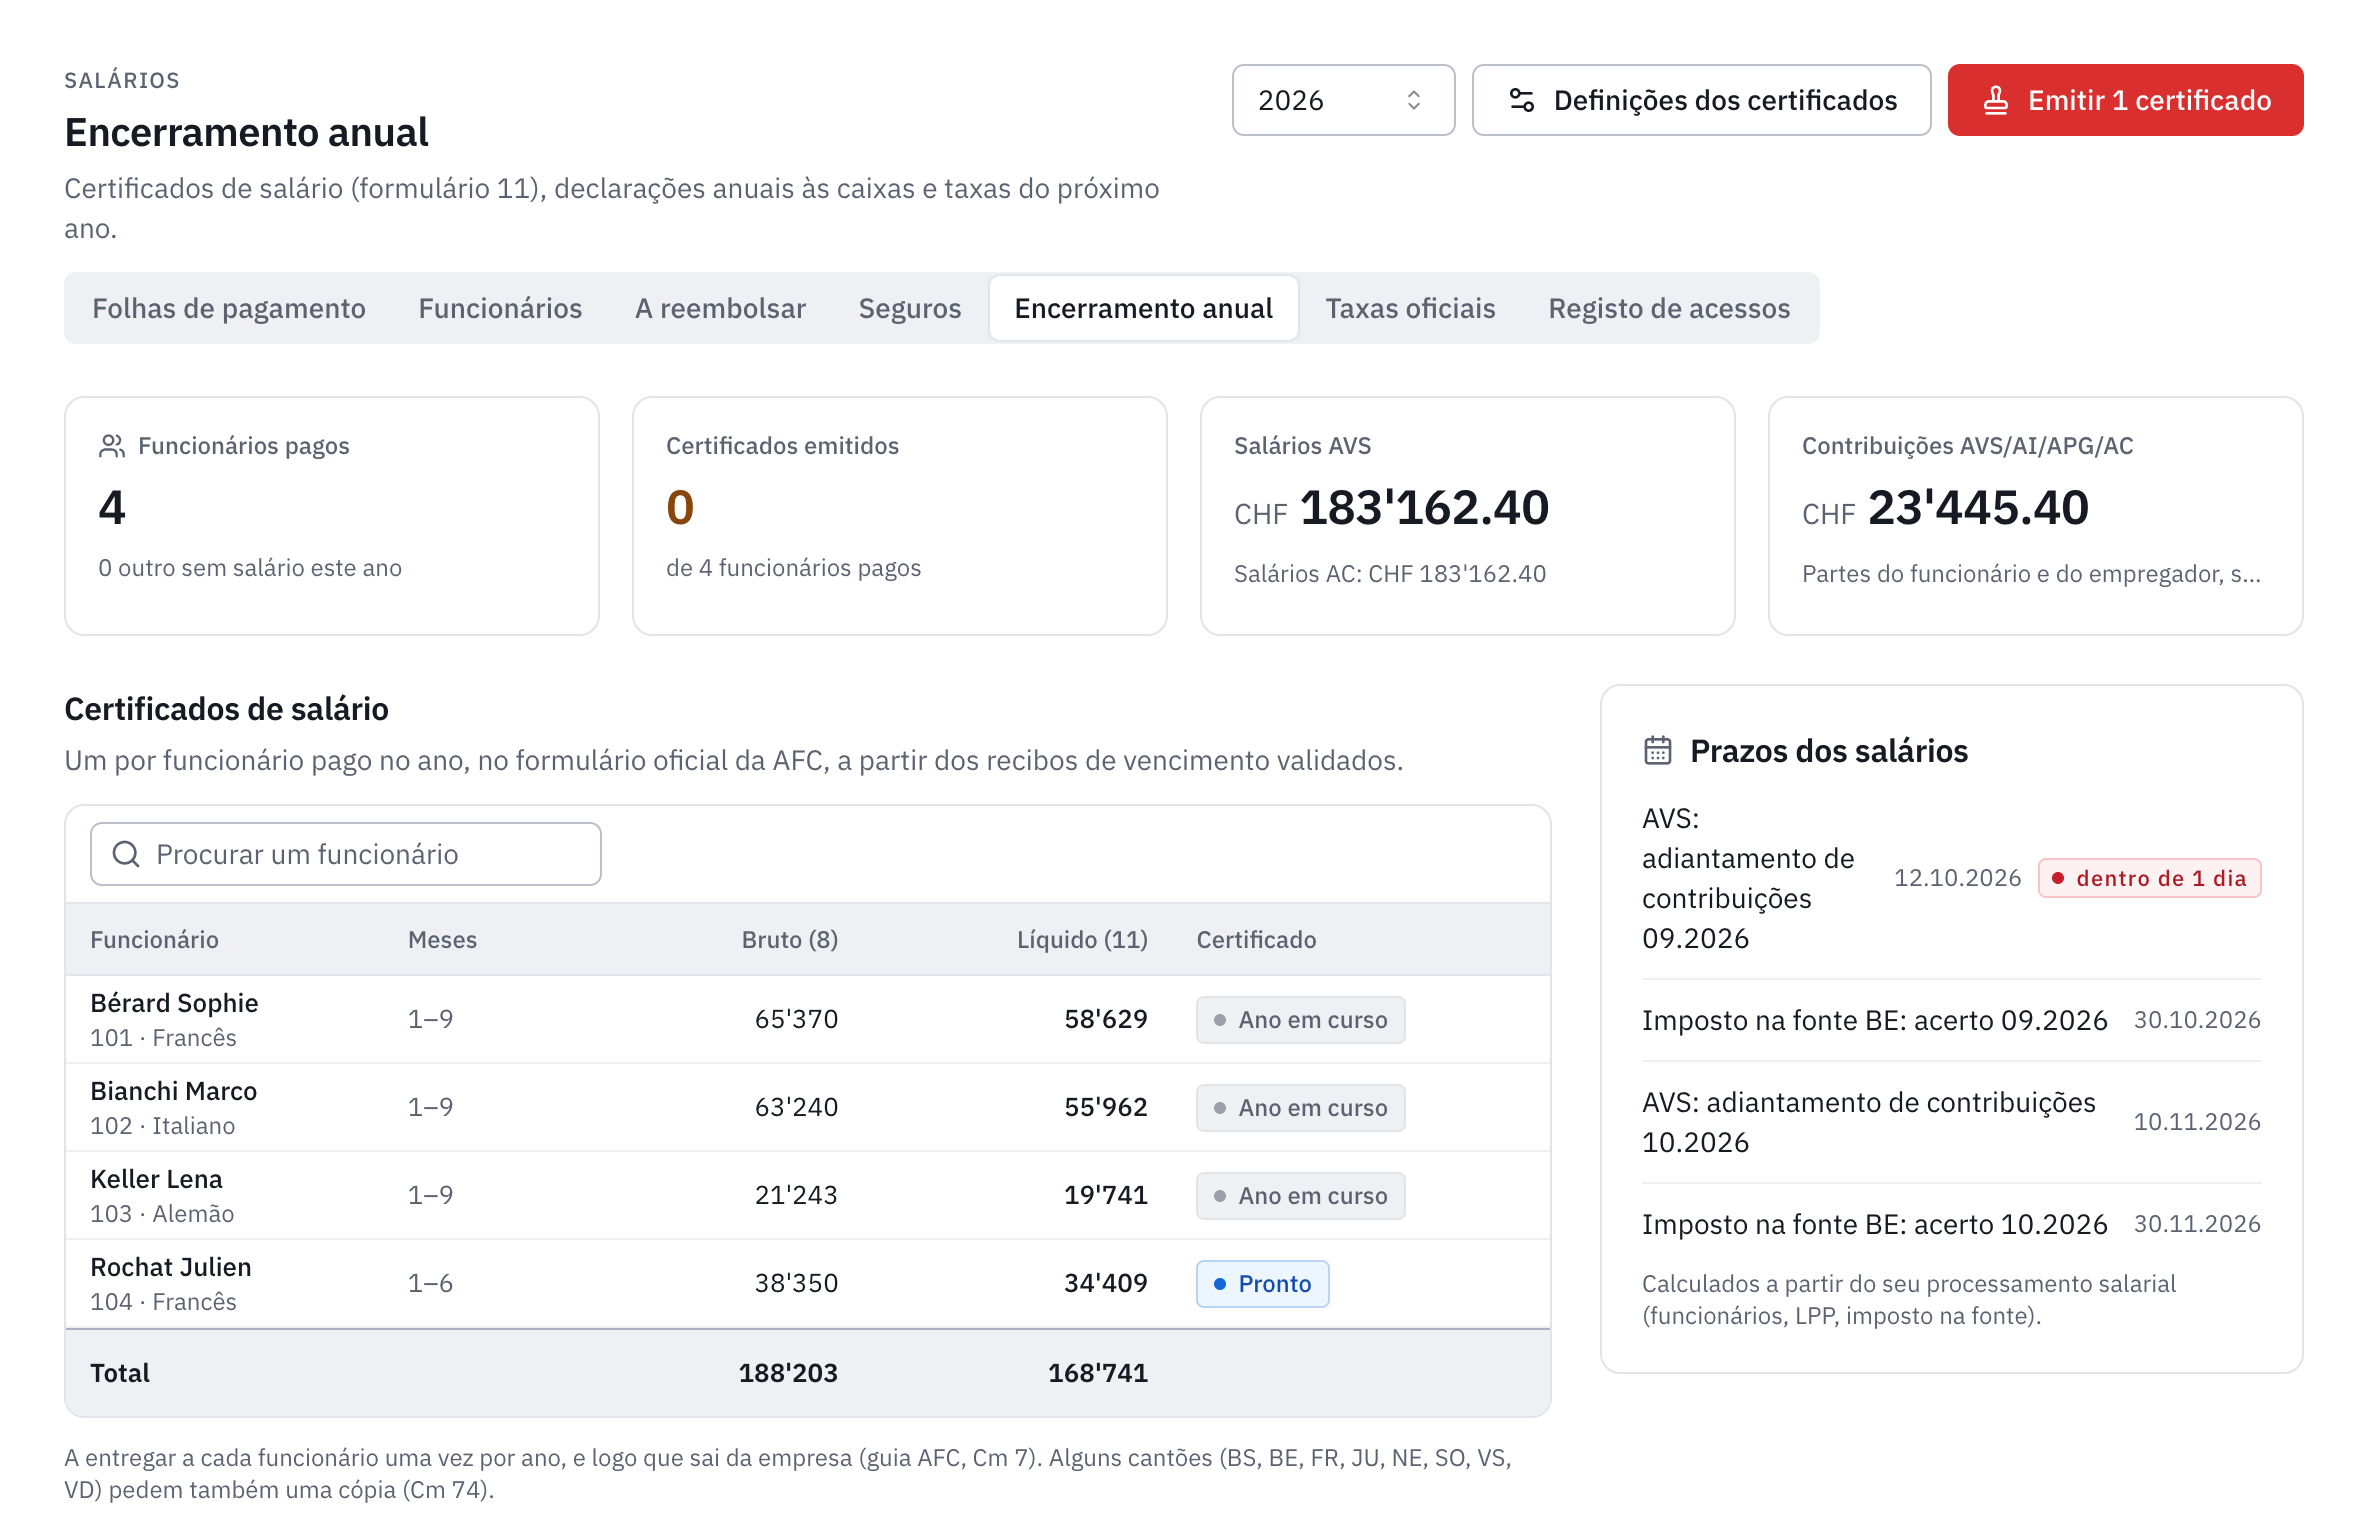Open Definições dos certificados settings
Screen dimensions: 2368x1520
pyautogui.click(x=1701, y=100)
